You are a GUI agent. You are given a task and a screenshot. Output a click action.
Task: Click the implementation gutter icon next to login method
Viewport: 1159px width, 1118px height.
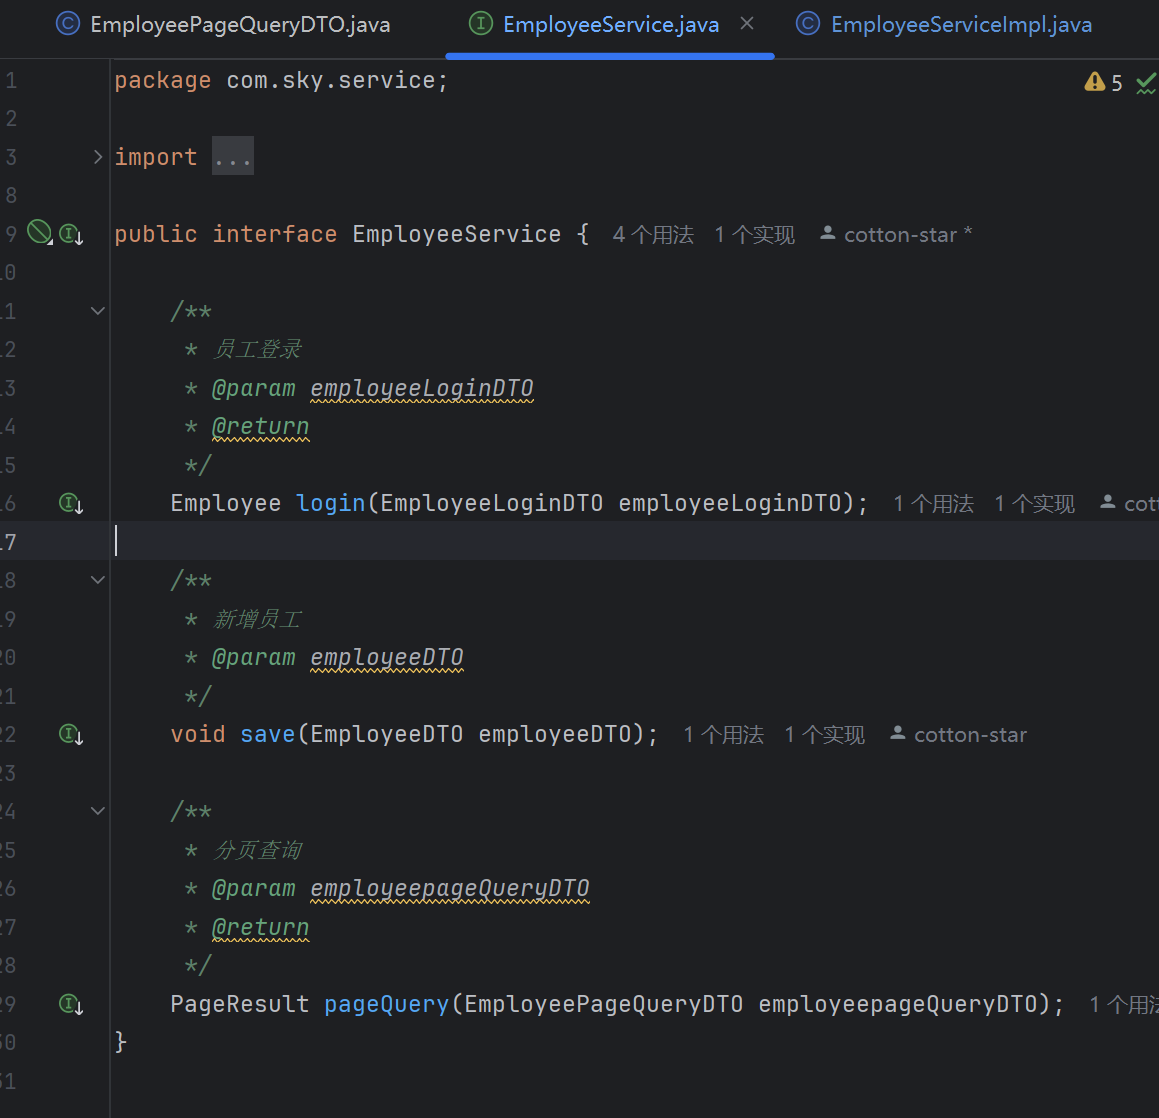(x=70, y=503)
